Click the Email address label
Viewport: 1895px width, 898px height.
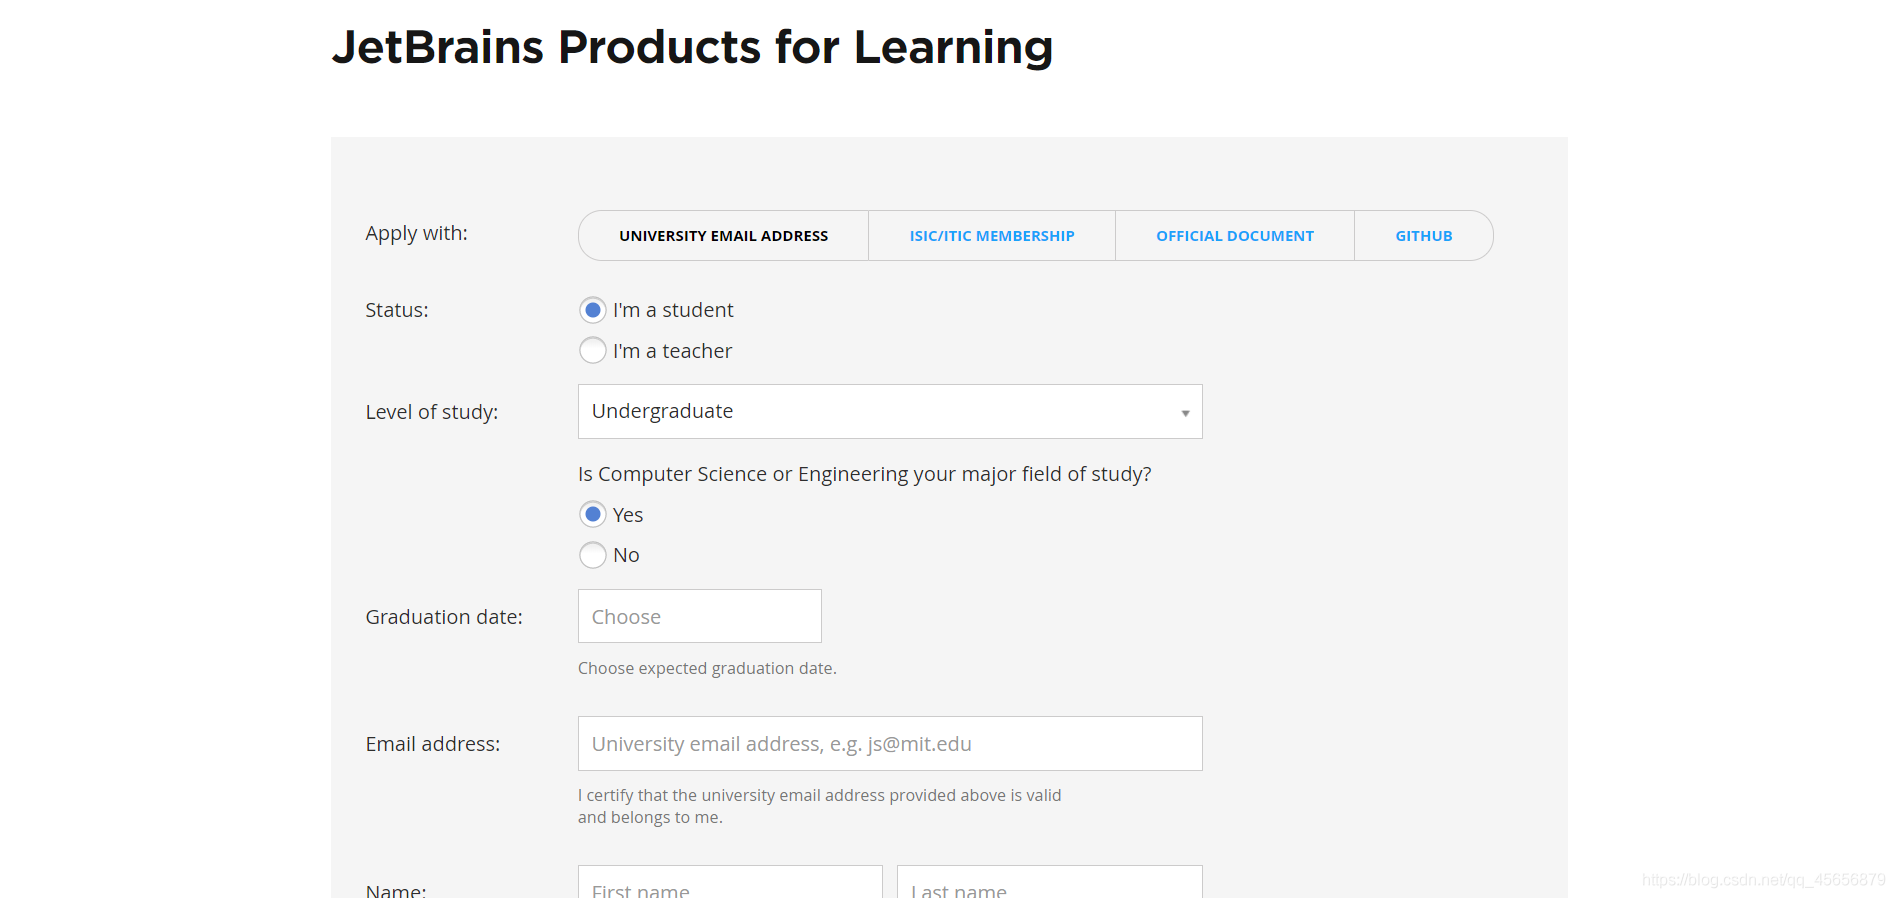point(433,744)
